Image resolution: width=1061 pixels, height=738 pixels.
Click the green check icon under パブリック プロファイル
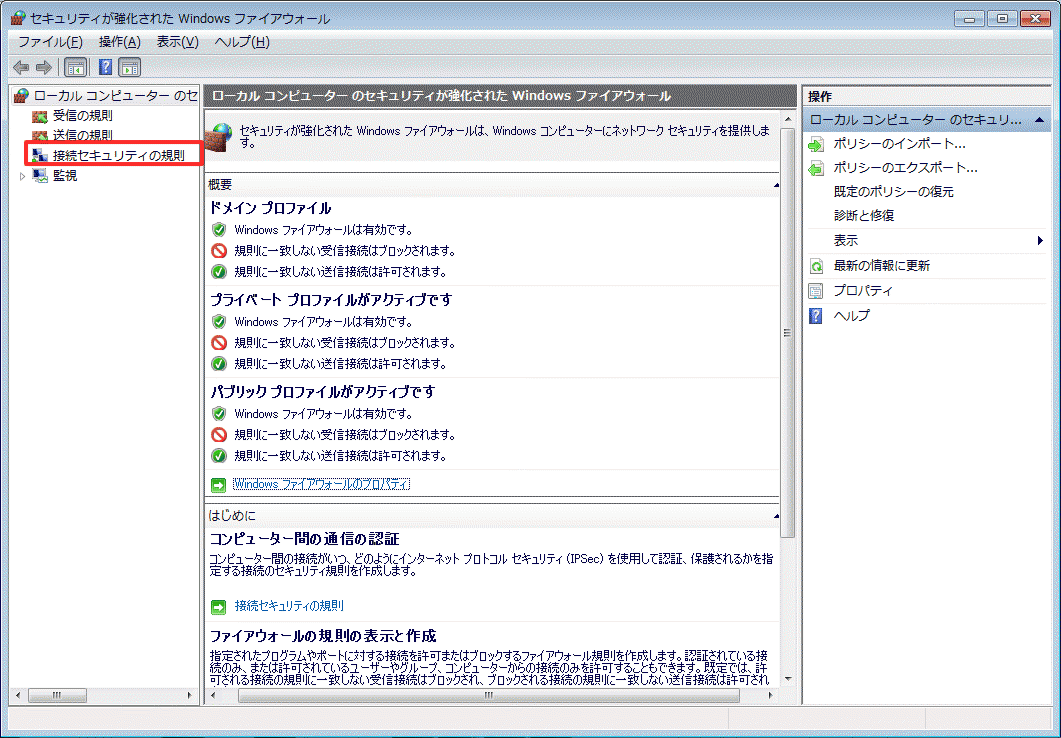coord(219,456)
